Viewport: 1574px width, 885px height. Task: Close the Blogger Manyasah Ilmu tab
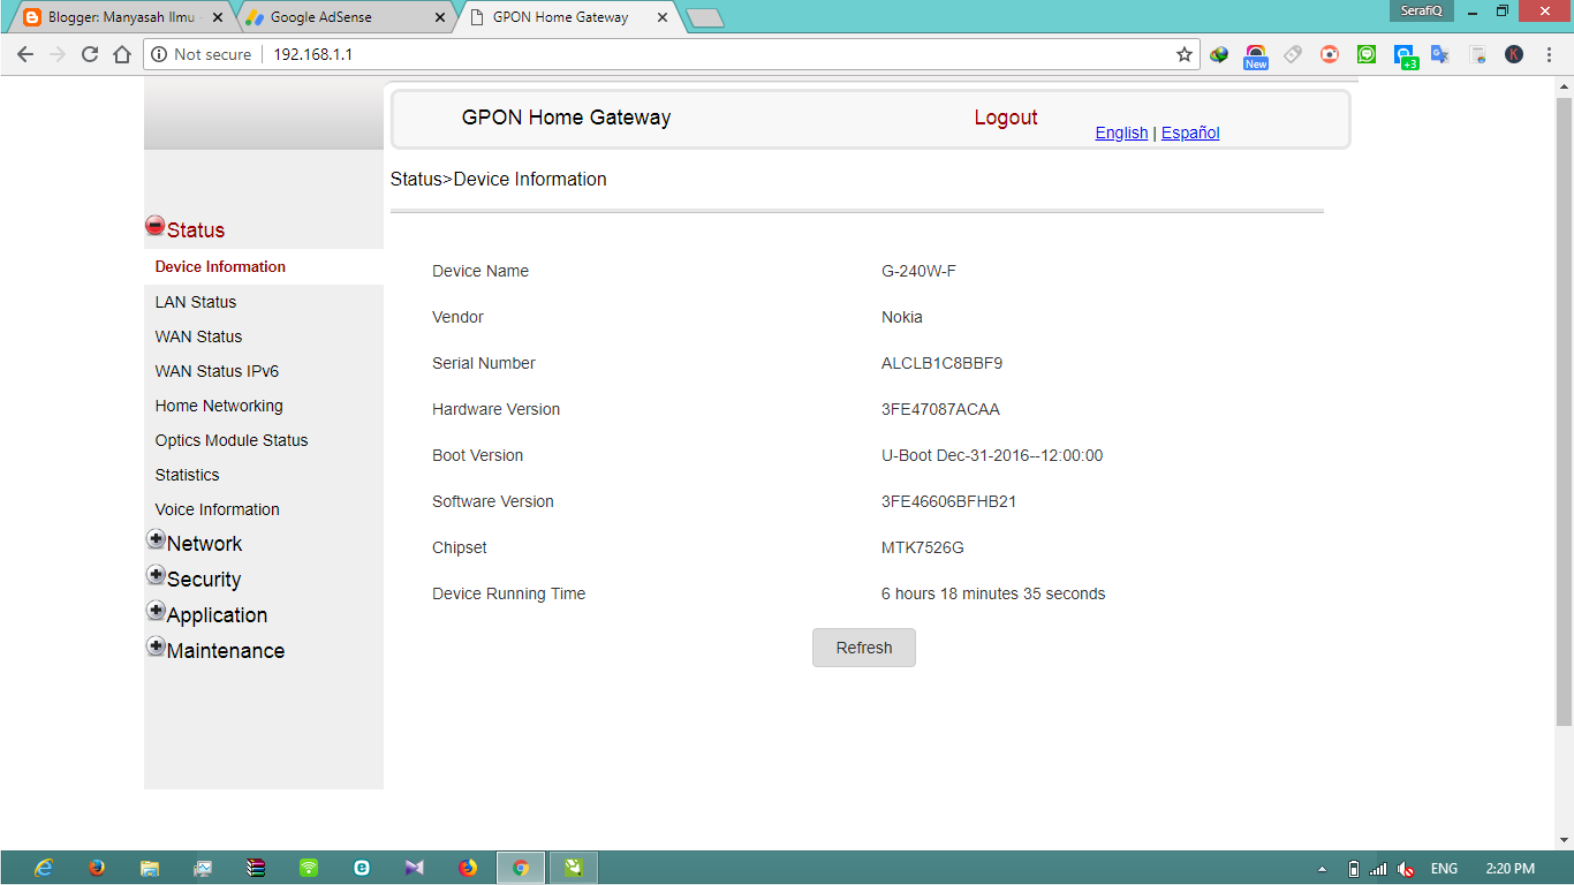(x=218, y=17)
